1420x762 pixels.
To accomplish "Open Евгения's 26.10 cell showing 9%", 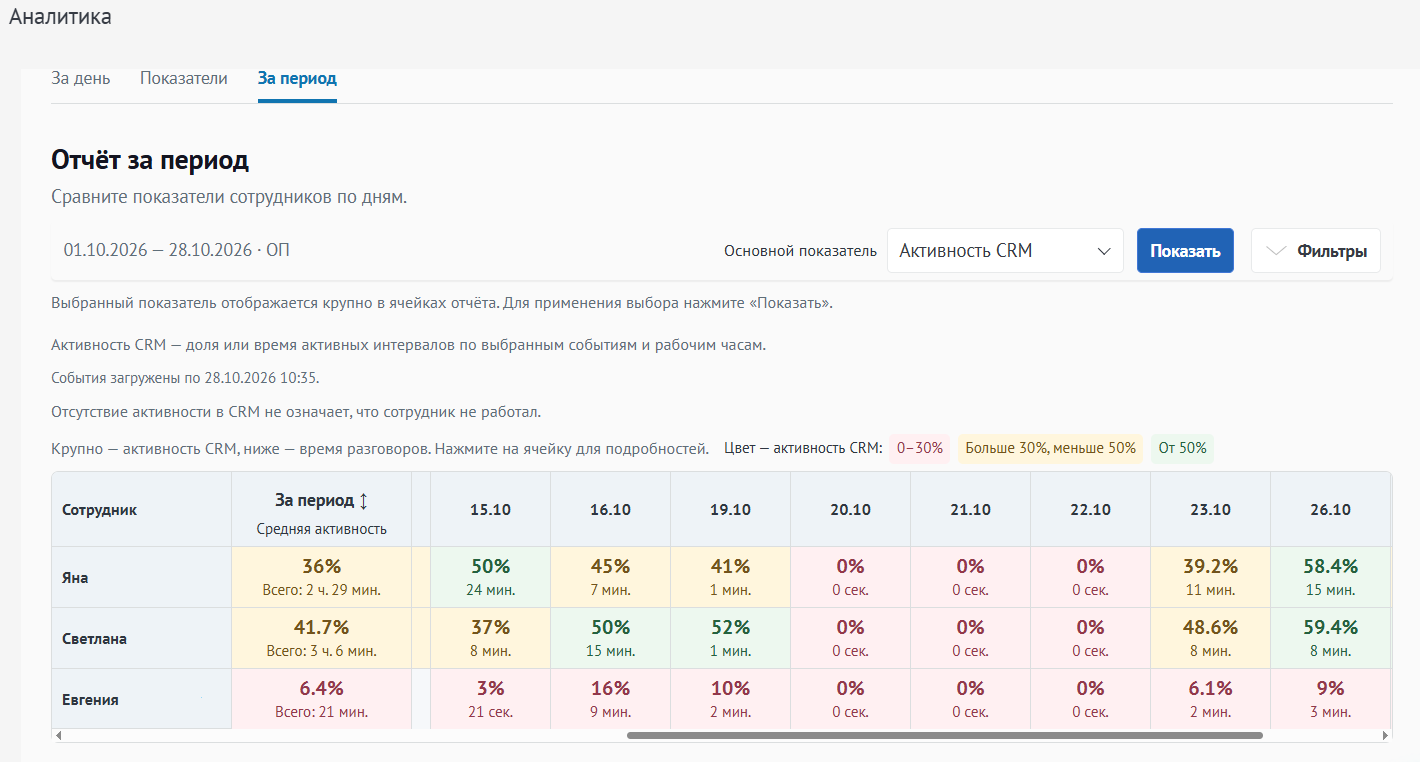I will (x=1330, y=699).
